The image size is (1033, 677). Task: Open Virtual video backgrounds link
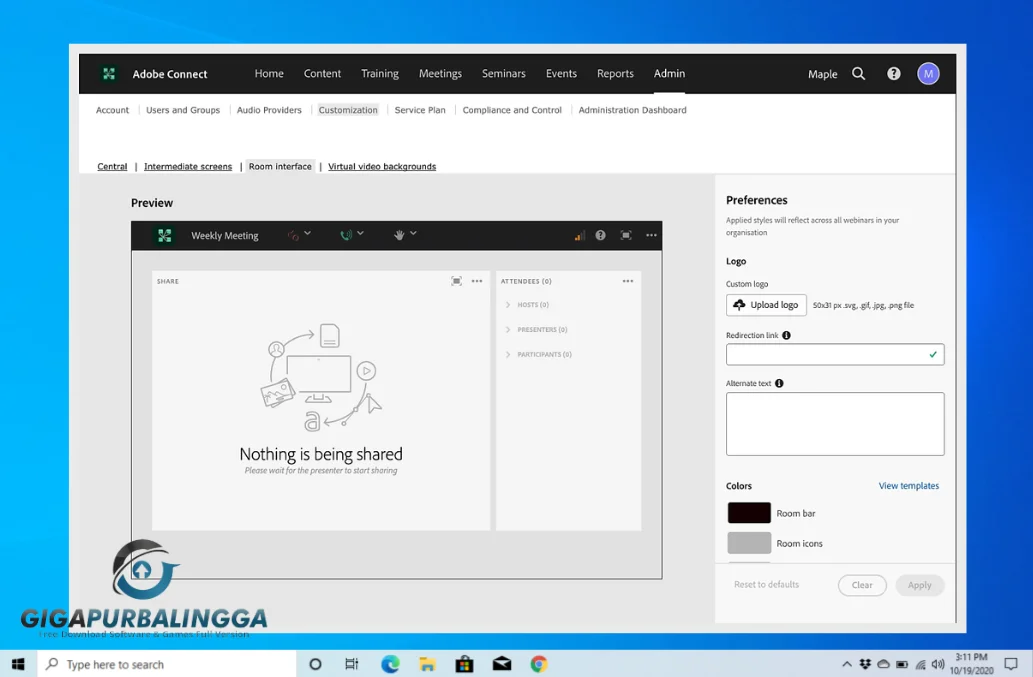[382, 167]
